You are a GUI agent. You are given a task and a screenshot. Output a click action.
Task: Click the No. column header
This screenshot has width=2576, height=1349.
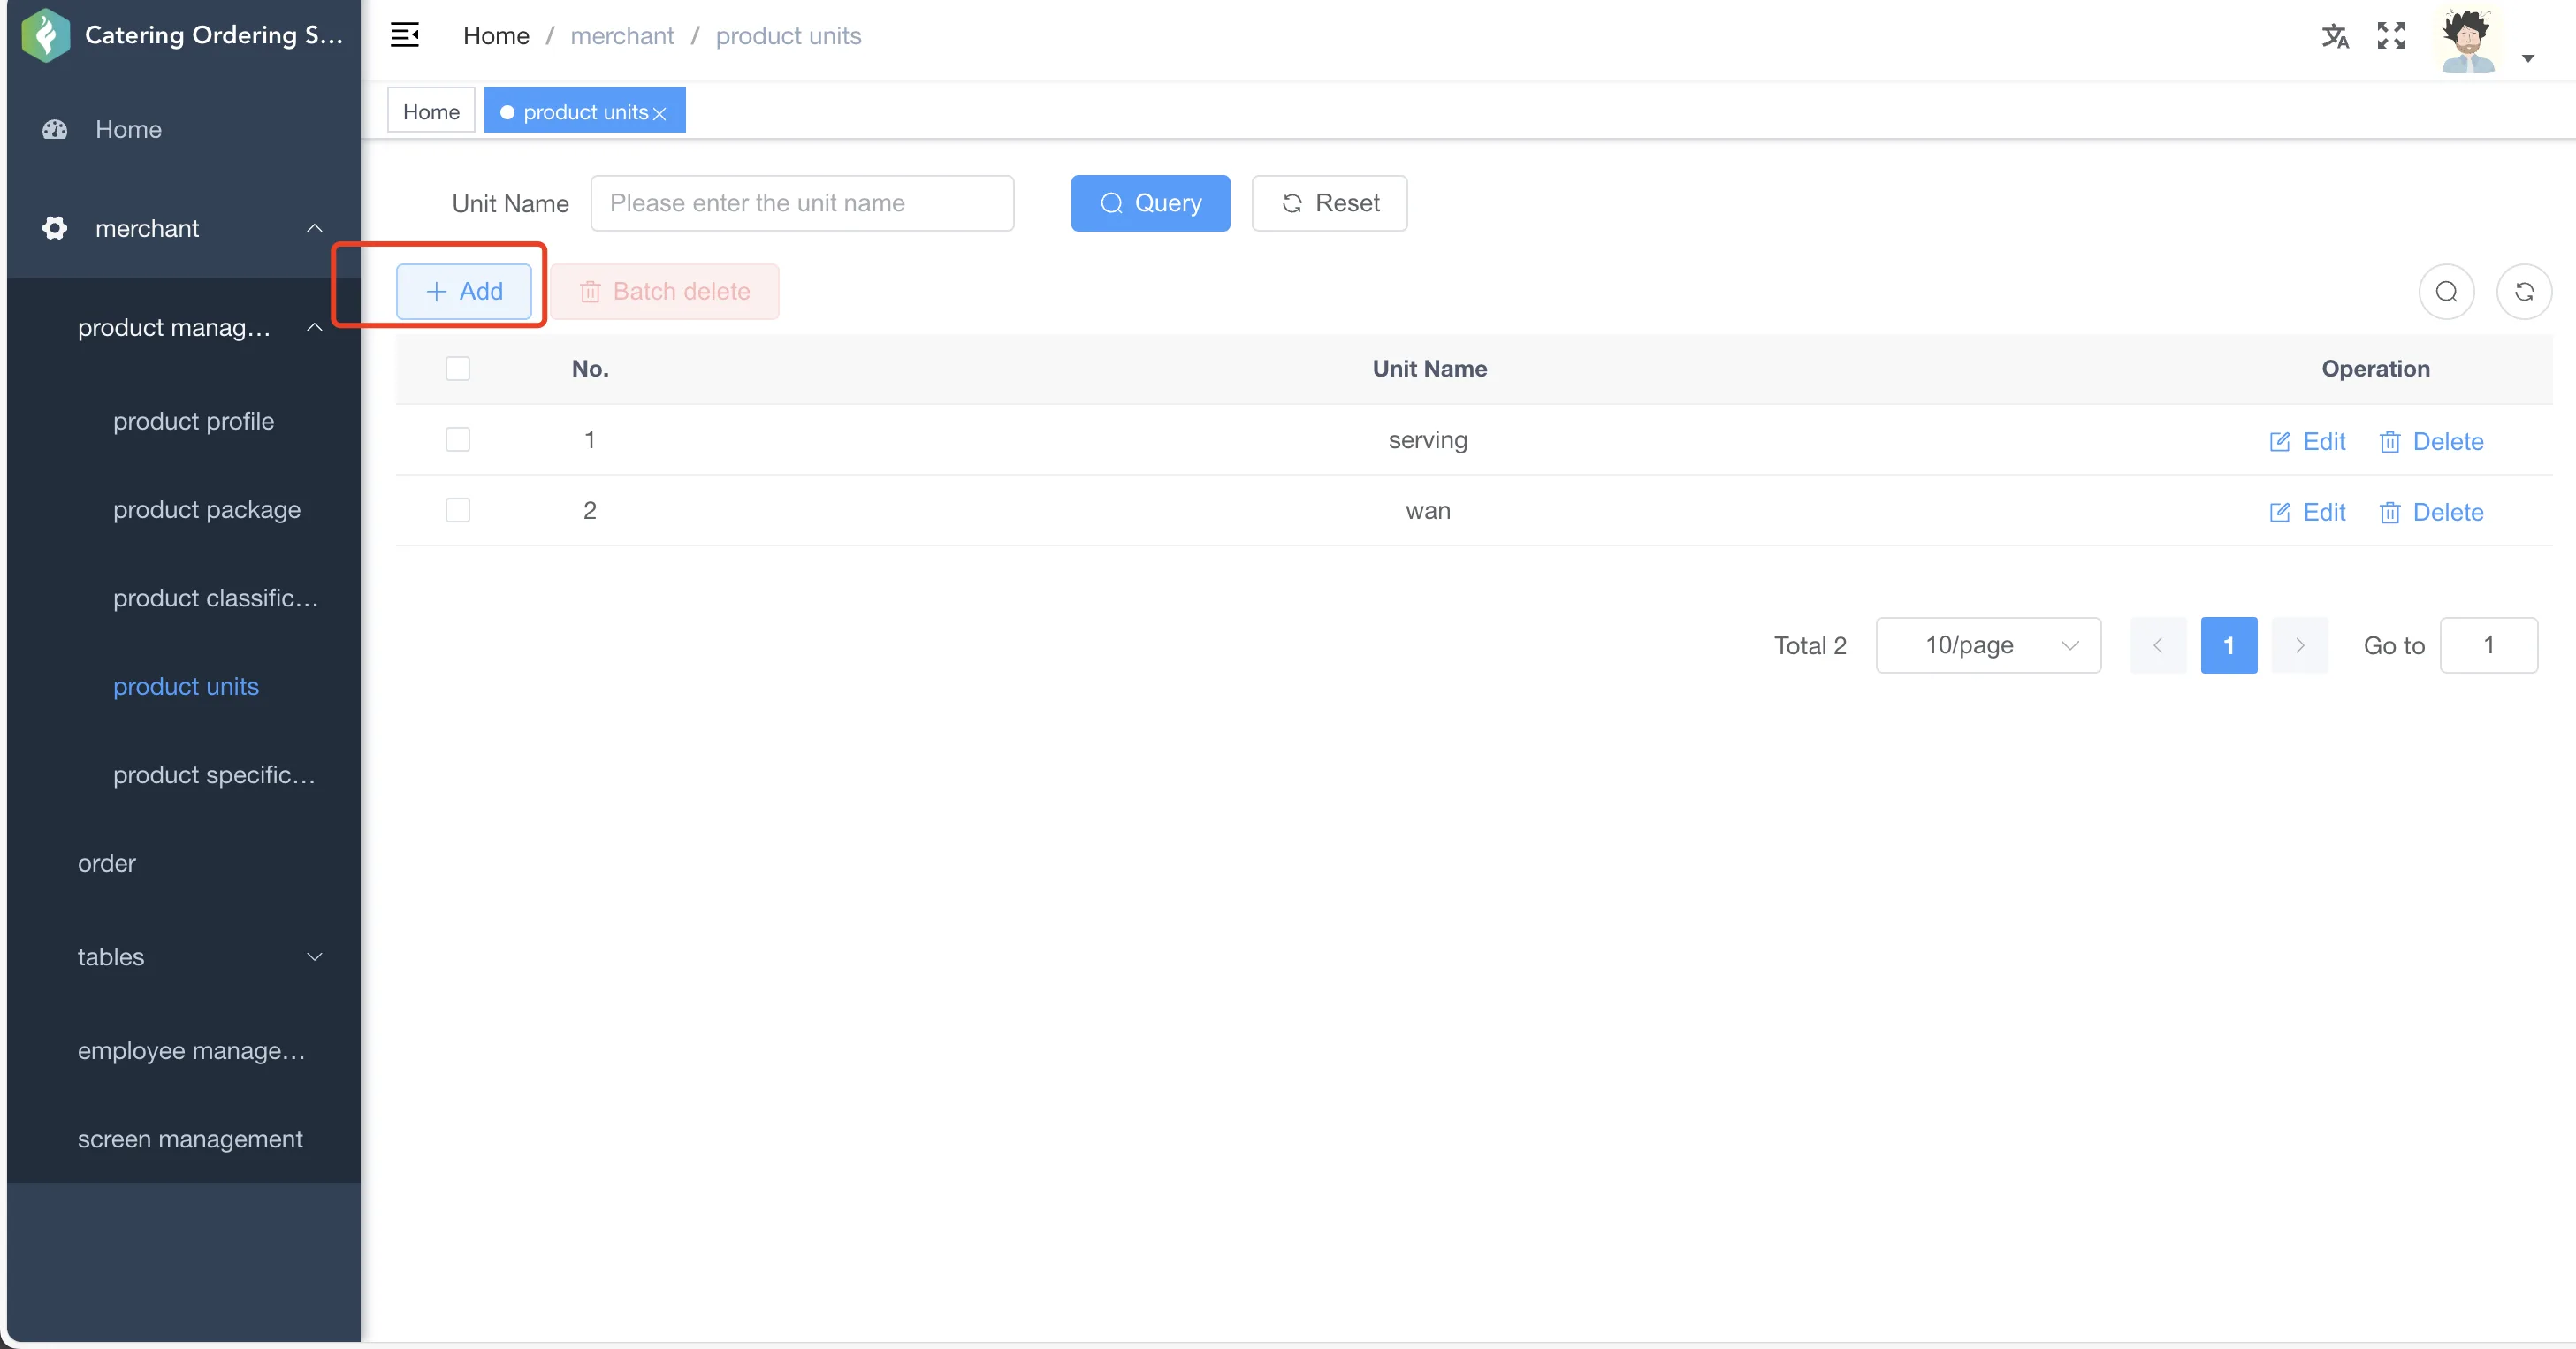pyautogui.click(x=590, y=369)
